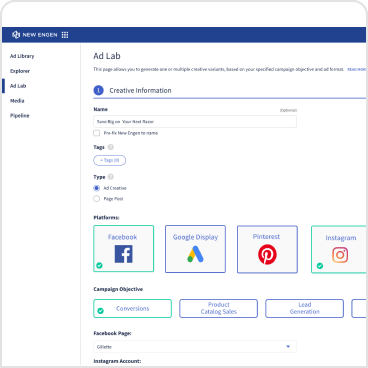368x368 pixels.
Task: Click the Creative Information section heading
Action: pyautogui.click(x=140, y=90)
